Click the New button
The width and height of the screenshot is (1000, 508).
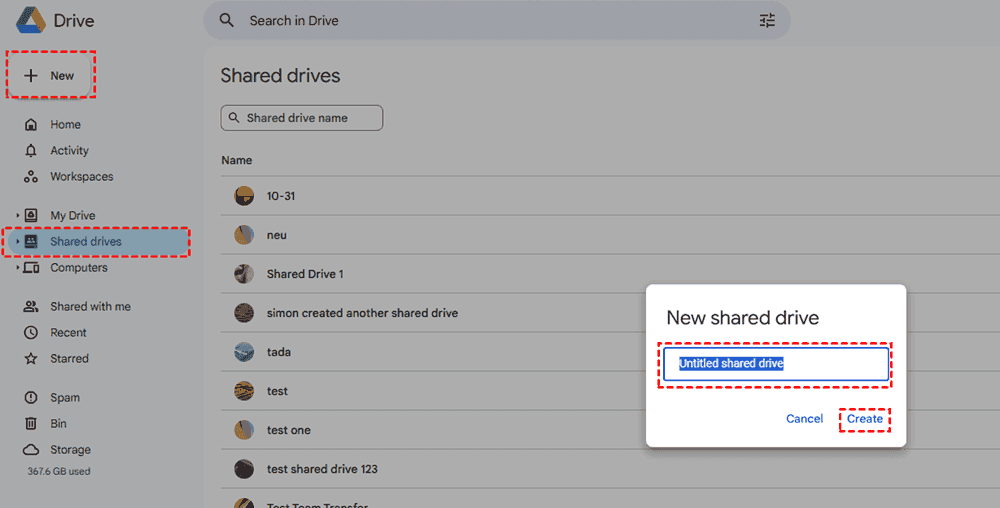point(51,76)
